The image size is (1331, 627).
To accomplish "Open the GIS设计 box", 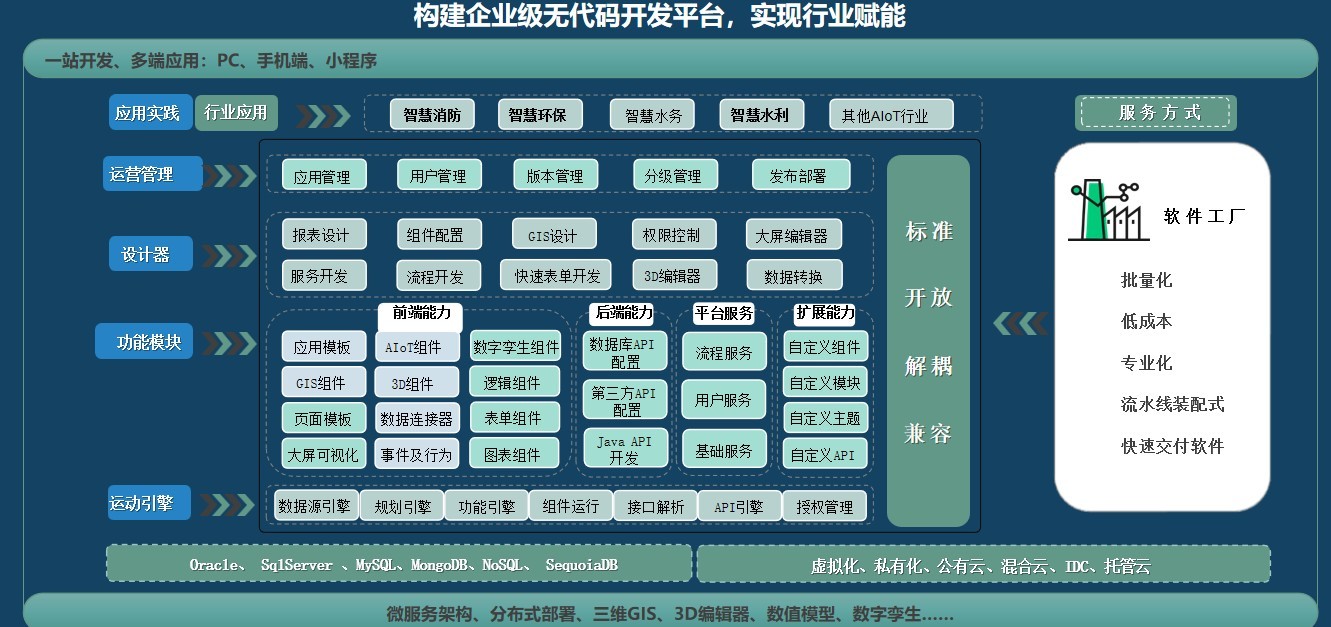I will [555, 235].
